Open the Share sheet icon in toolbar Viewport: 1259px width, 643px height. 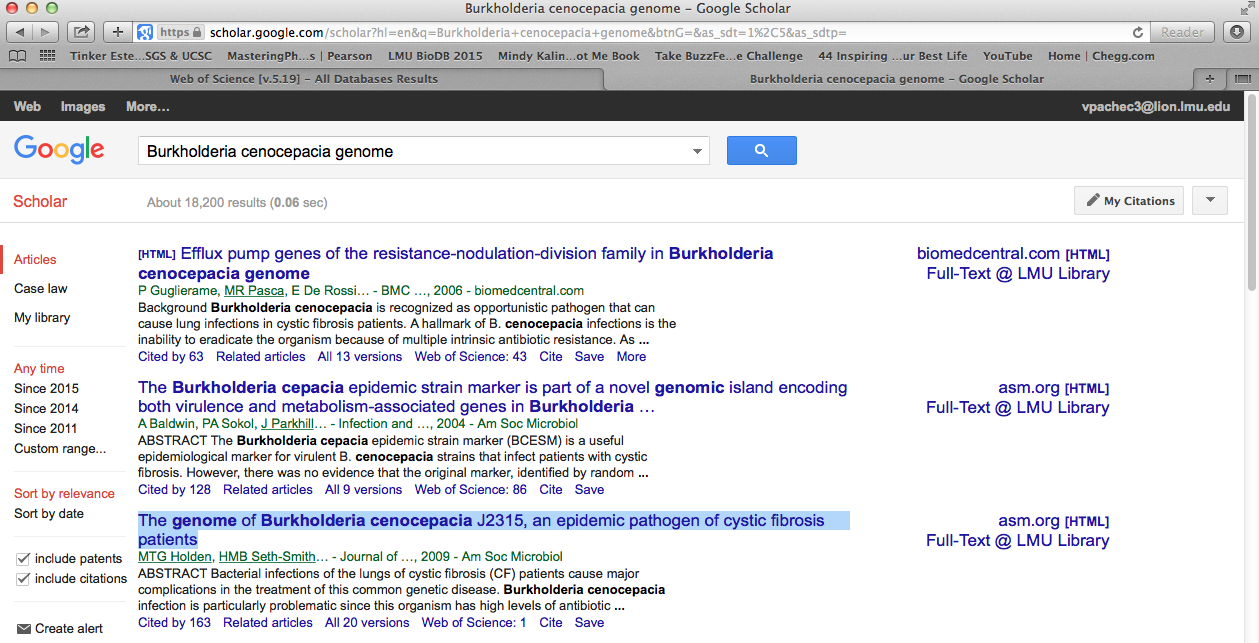coord(82,32)
